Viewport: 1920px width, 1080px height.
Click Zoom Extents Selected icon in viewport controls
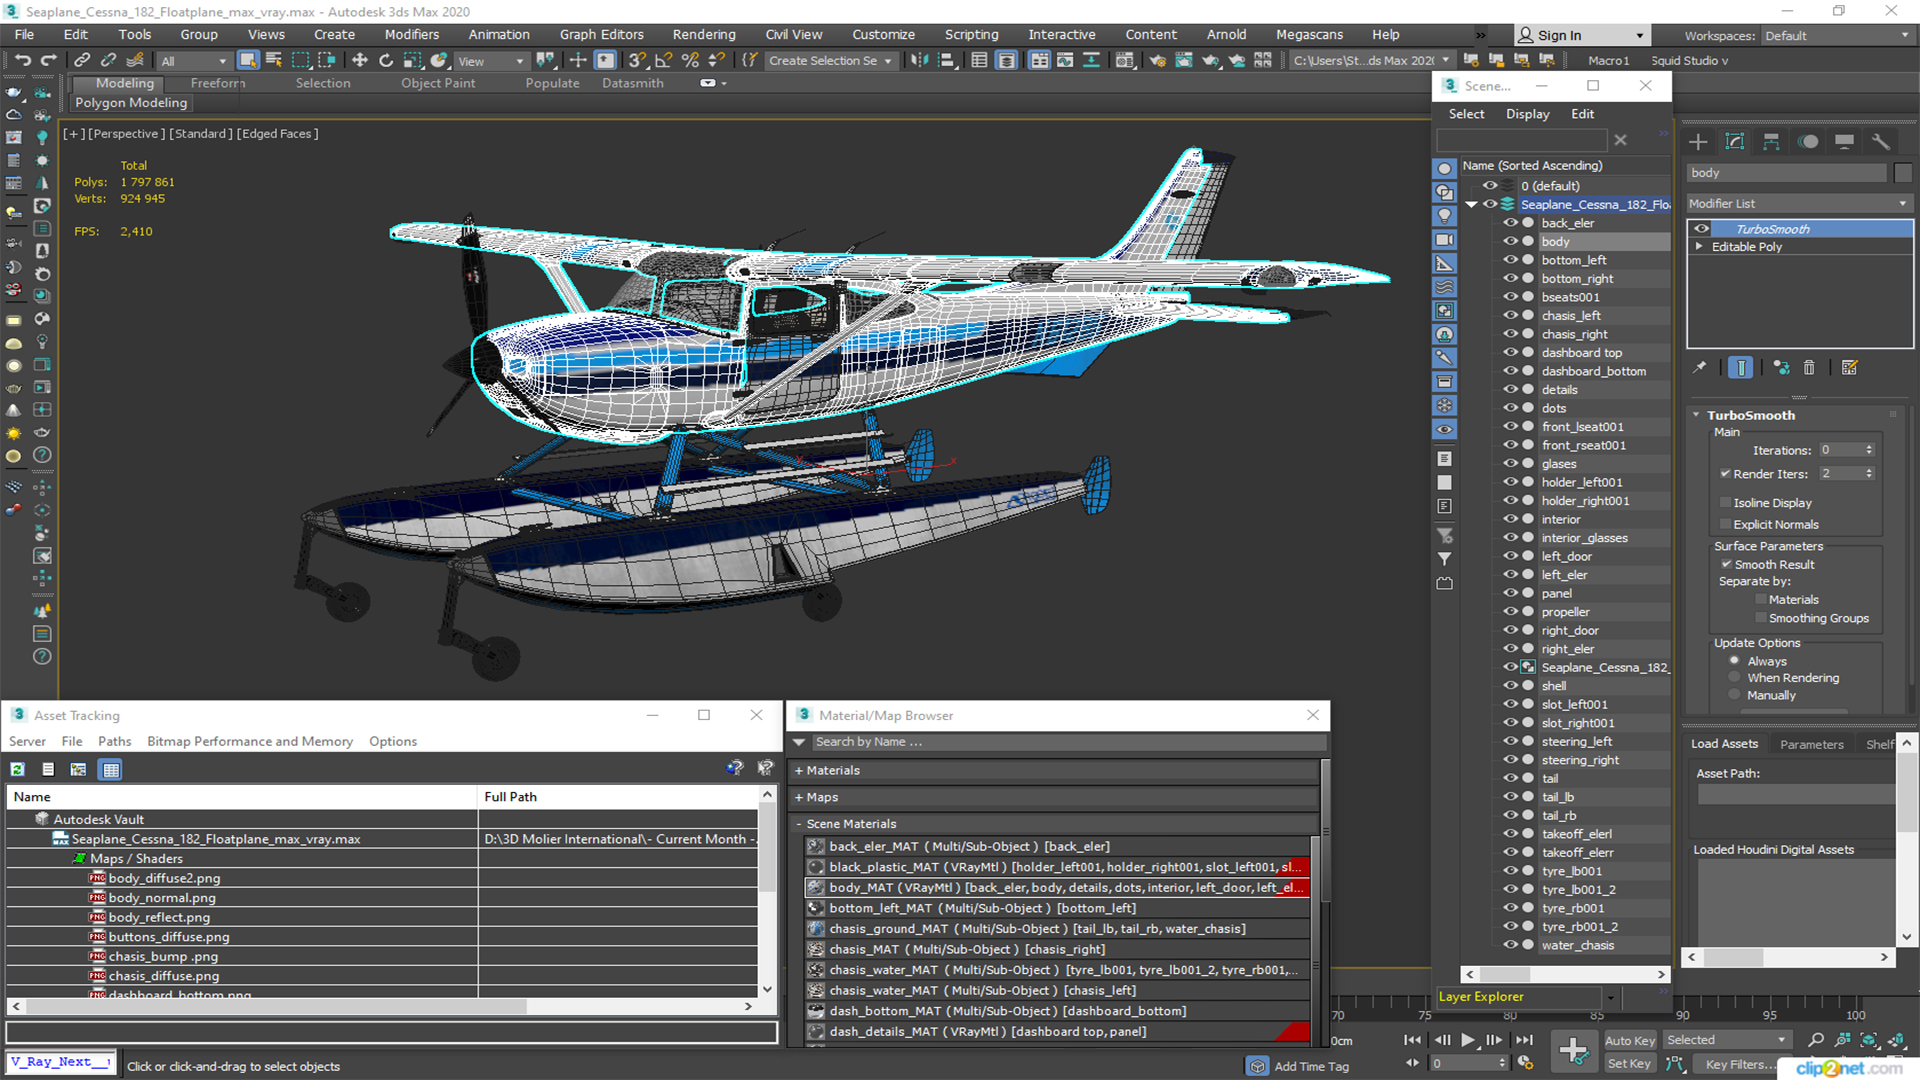[x=1868, y=1040]
